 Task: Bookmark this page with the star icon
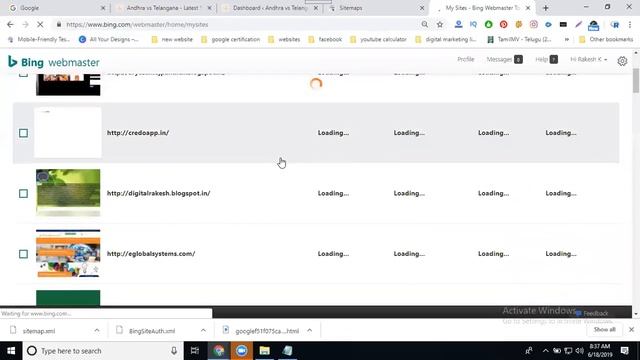tap(440, 24)
